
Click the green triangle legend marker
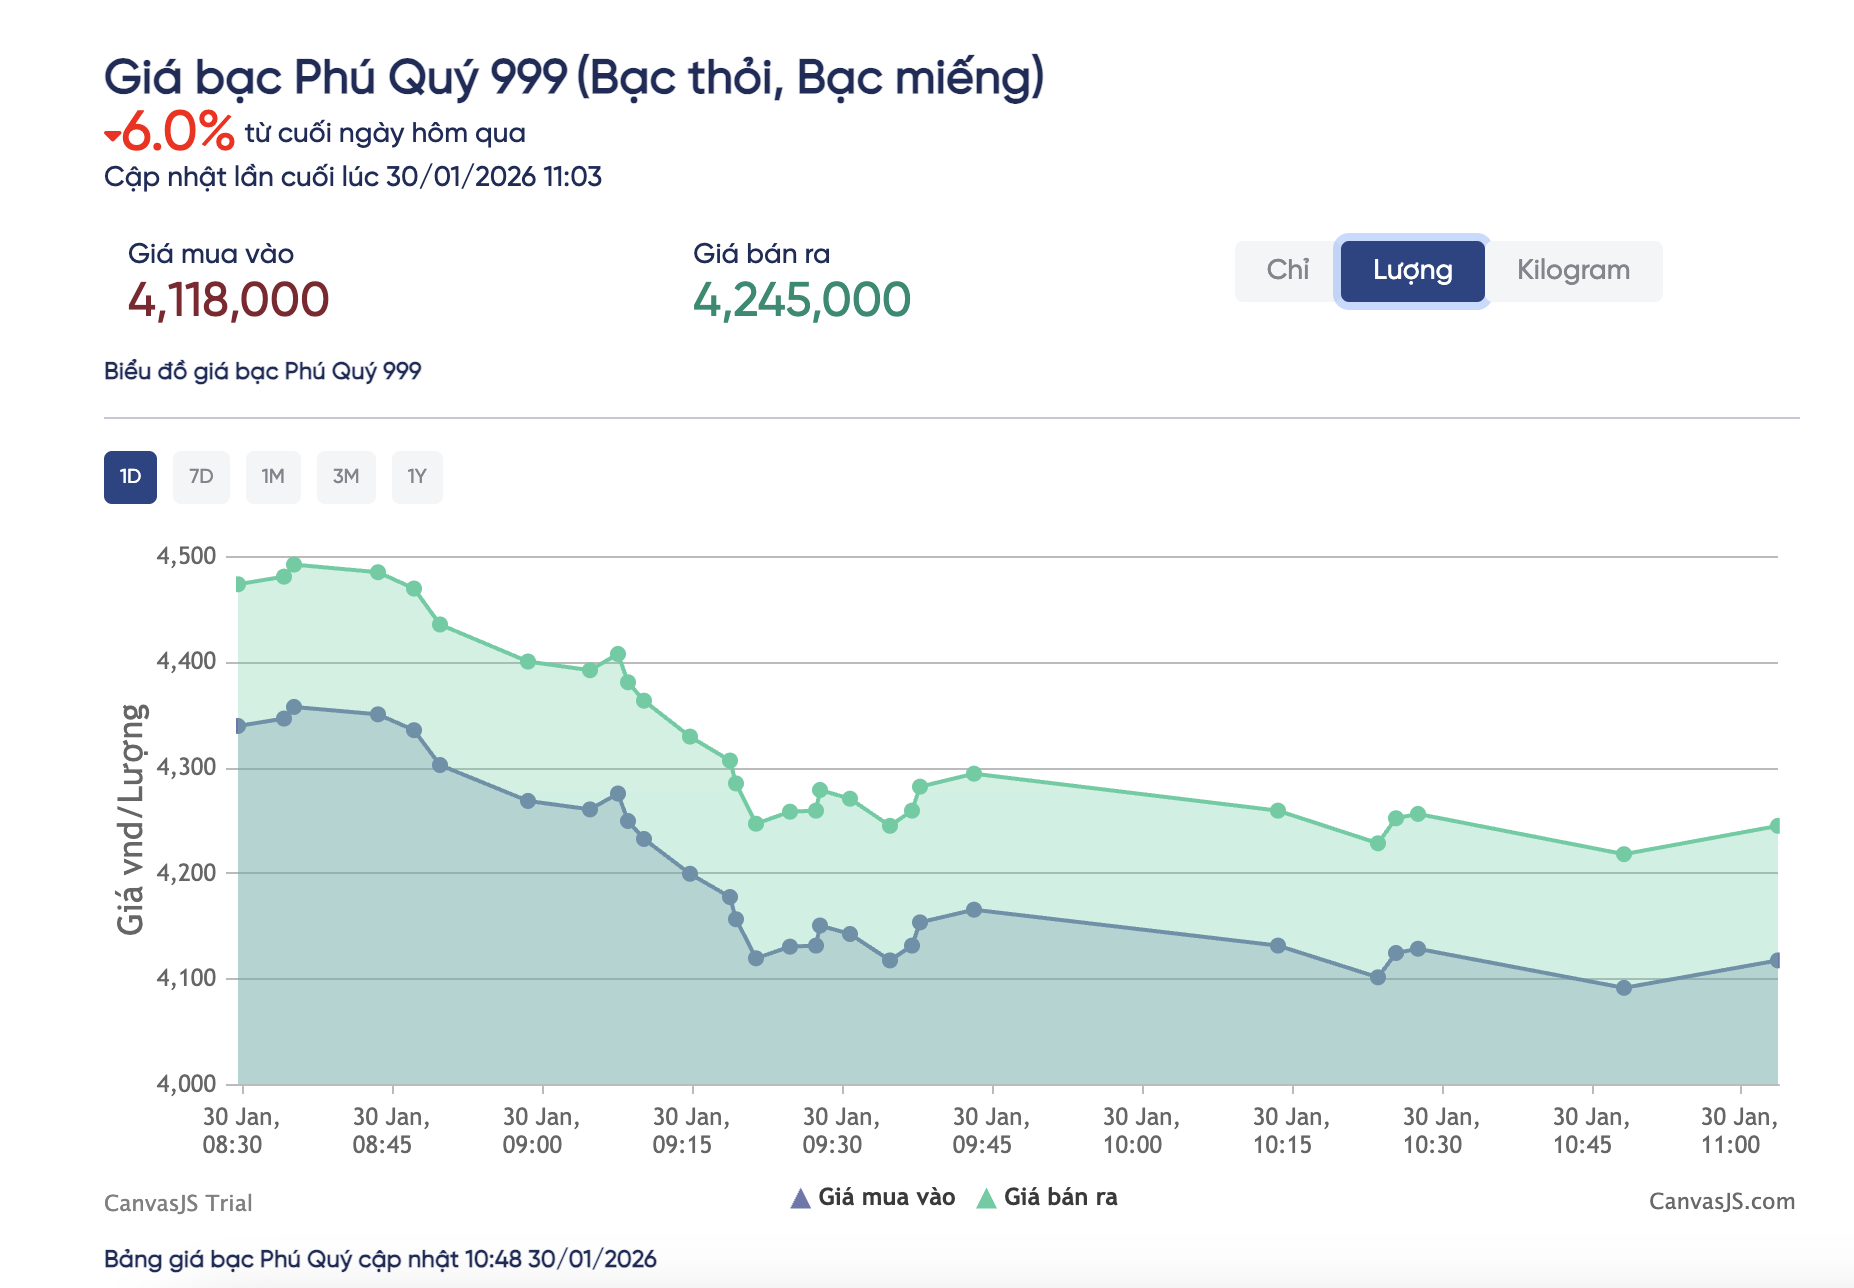point(988,1195)
